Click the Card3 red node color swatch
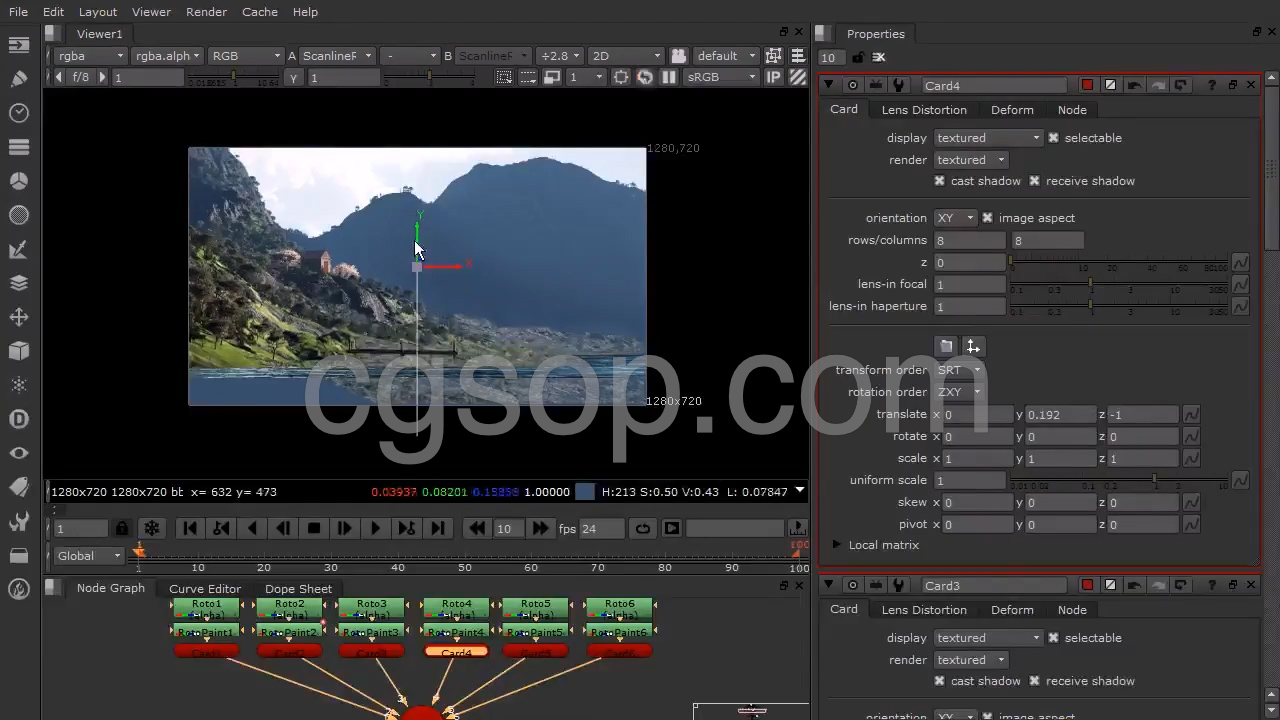 pos(1088,585)
